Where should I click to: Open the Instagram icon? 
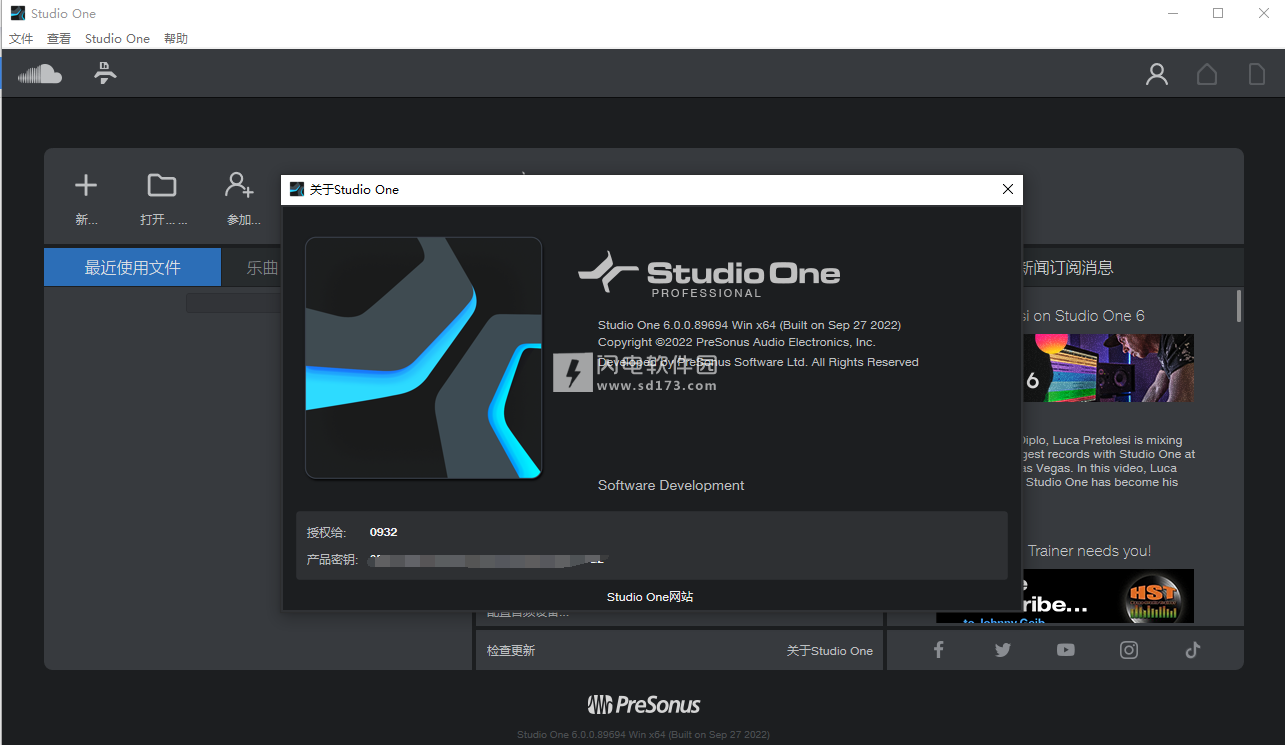click(1129, 650)
